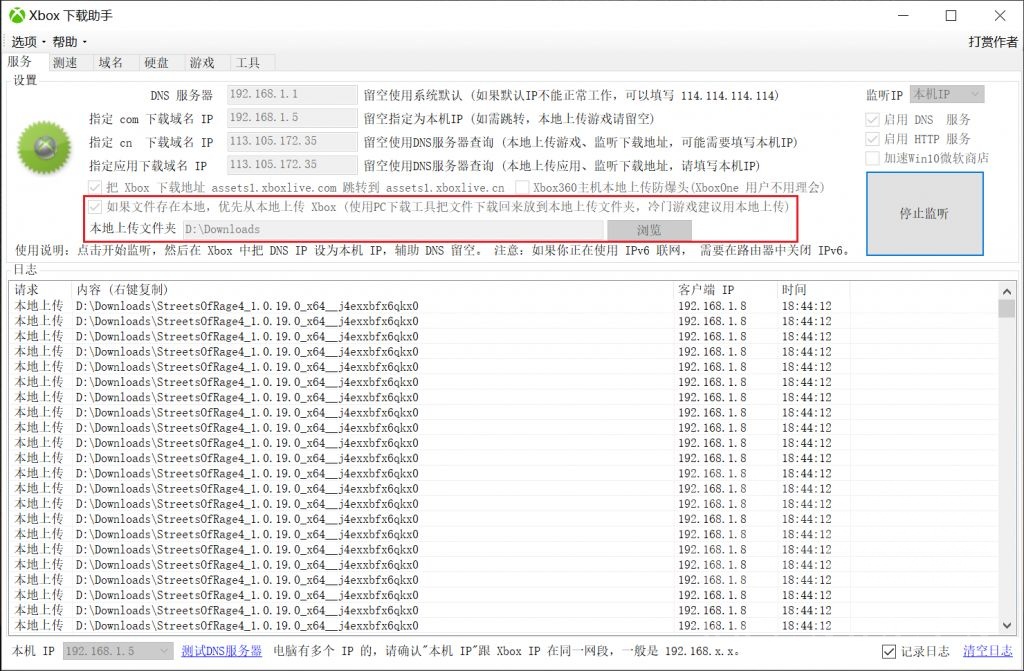The image size is (1024, 671).
Task: Open the 监听IP dropdown
Action: pyautogui.click(x=946, y=93)
